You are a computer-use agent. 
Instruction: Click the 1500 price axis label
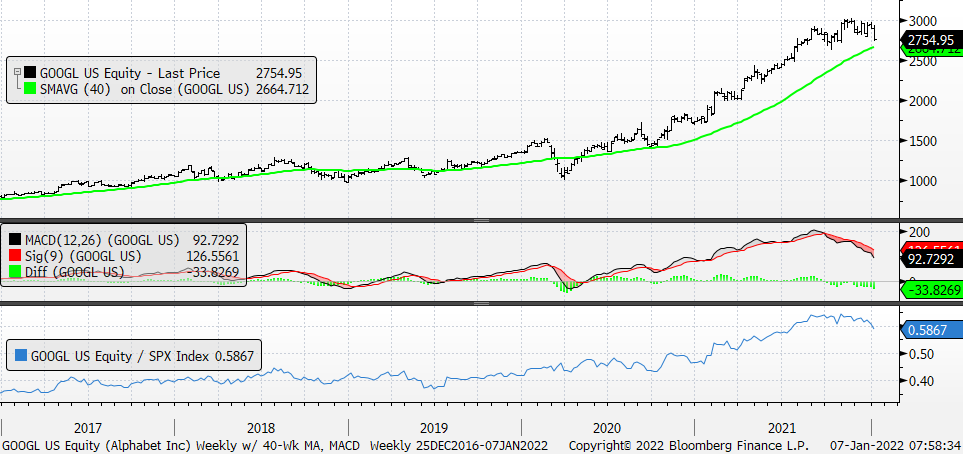tap(922, 141)
